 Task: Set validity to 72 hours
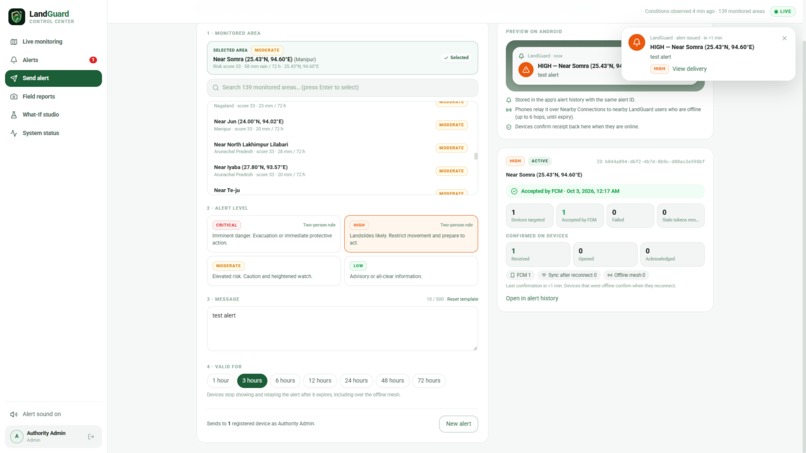pos(429,380)
